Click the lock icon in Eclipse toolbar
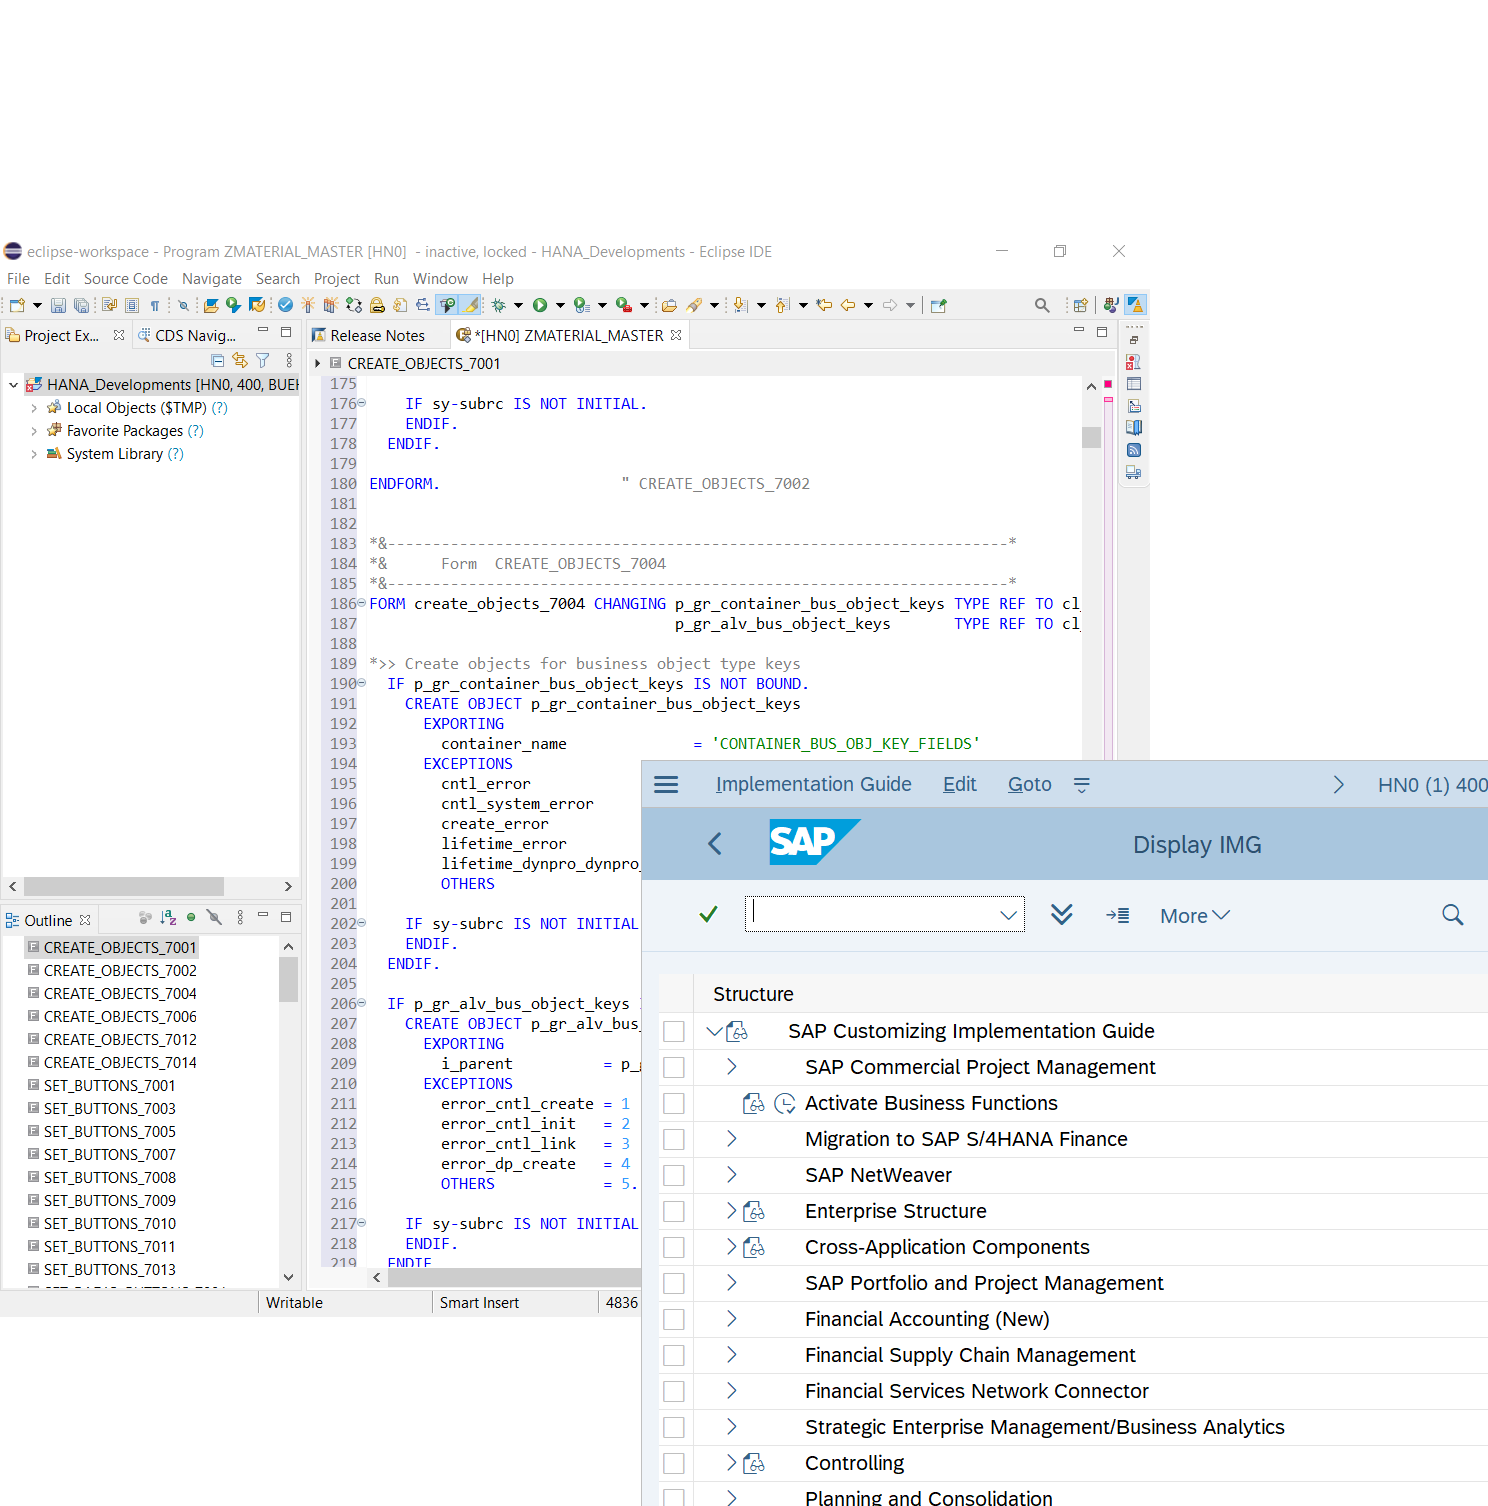The height and width of the screenshot is (1506, 1488). pyautogui.click(x=377, y=305)
